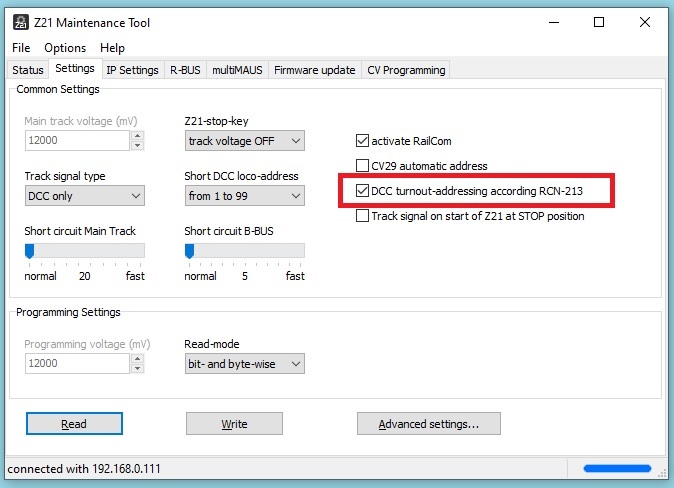
Task: Open Short DCC loco-address dropdown
Action: [244, 196]
